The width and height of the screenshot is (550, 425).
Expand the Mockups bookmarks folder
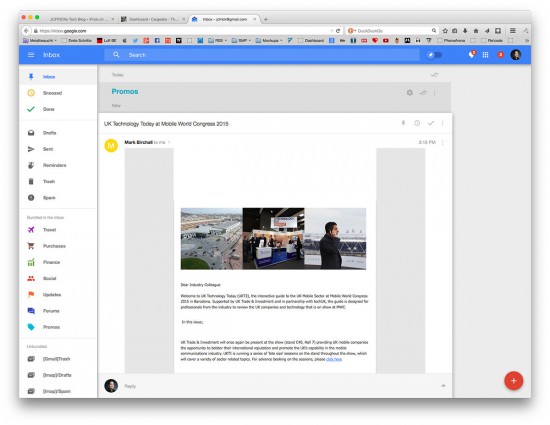[269, 41]
